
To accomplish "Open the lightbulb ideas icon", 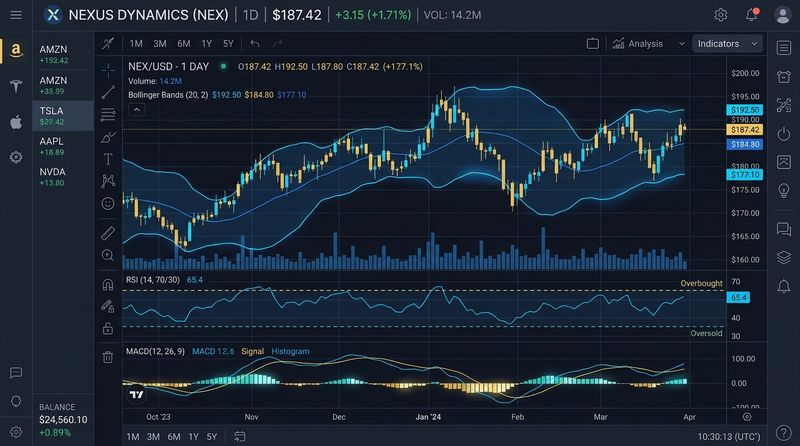I will pyautogui.click(x=784, y=190).
